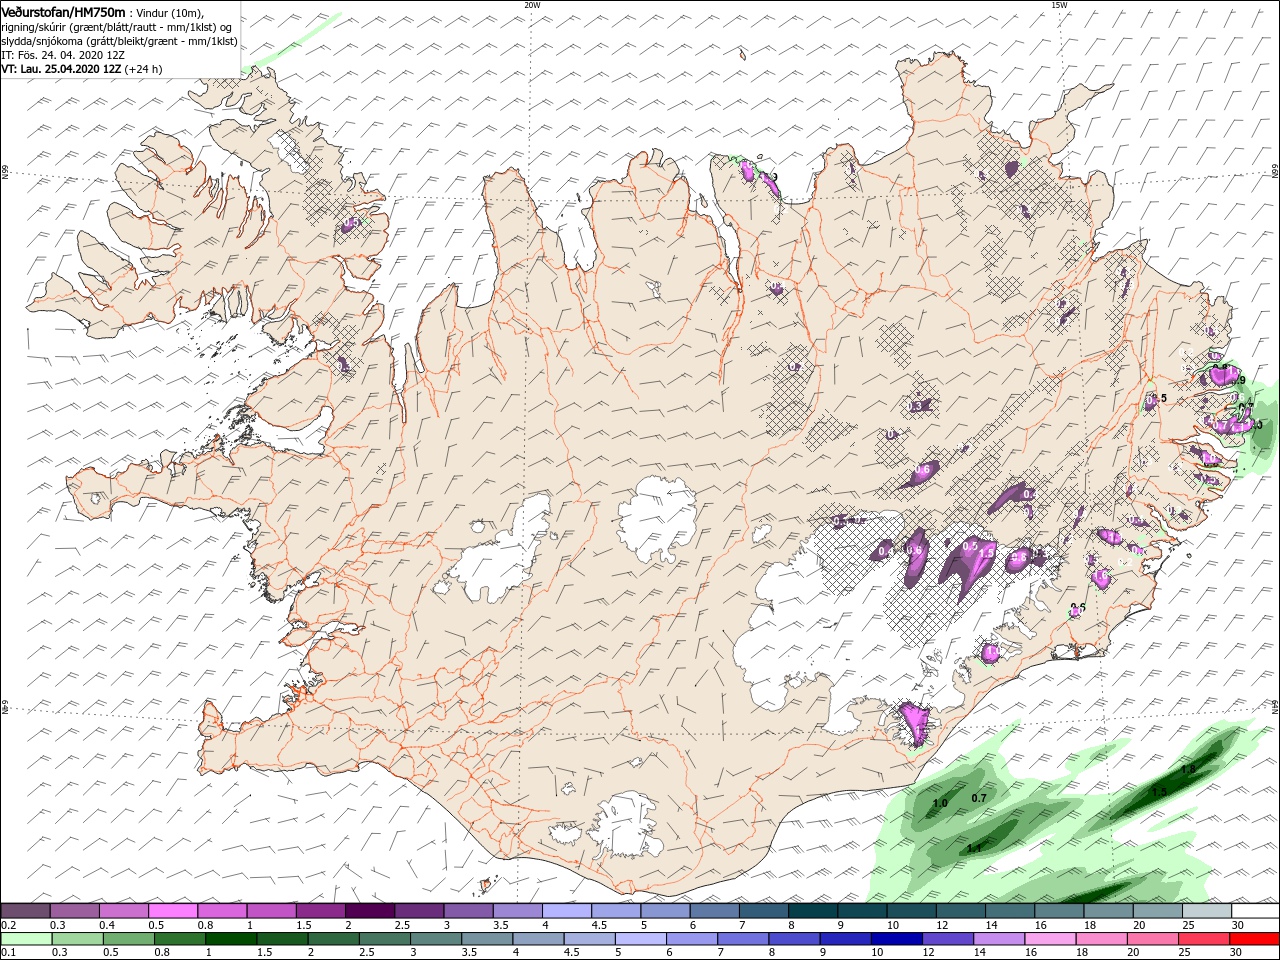The image size is (1280, 960).
Task: Click the lavender 4 swatch, upper legend row
Action: (x=566, y=911)
